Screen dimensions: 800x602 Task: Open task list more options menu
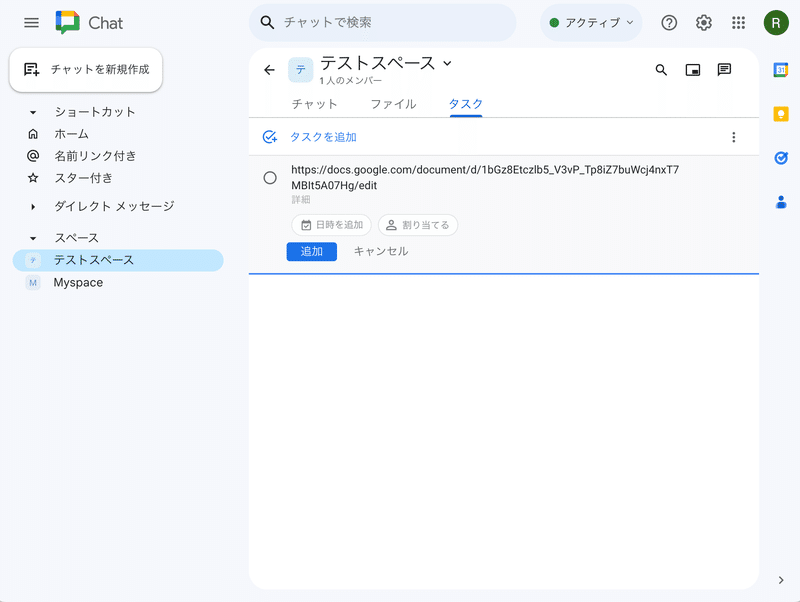pyautogui.click(x=734, y=137)
